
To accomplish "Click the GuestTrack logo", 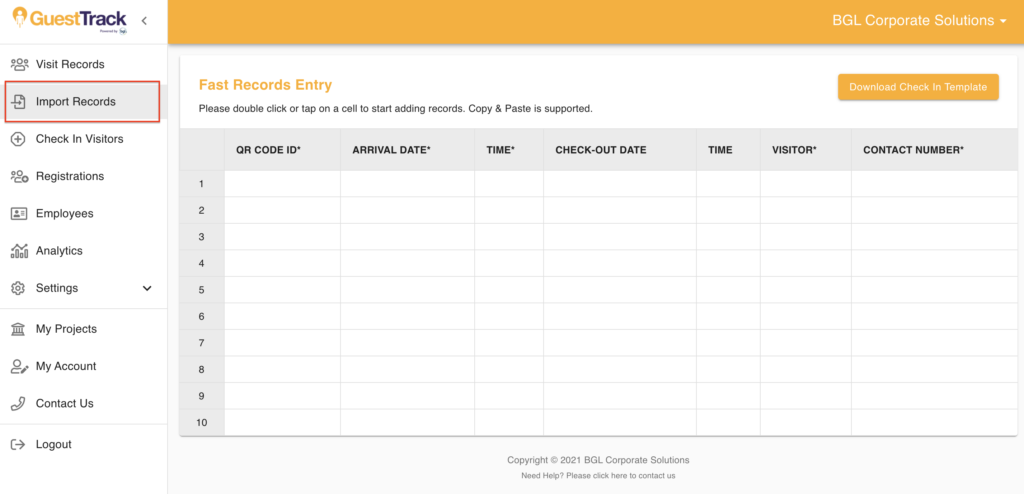I will 69,20.
